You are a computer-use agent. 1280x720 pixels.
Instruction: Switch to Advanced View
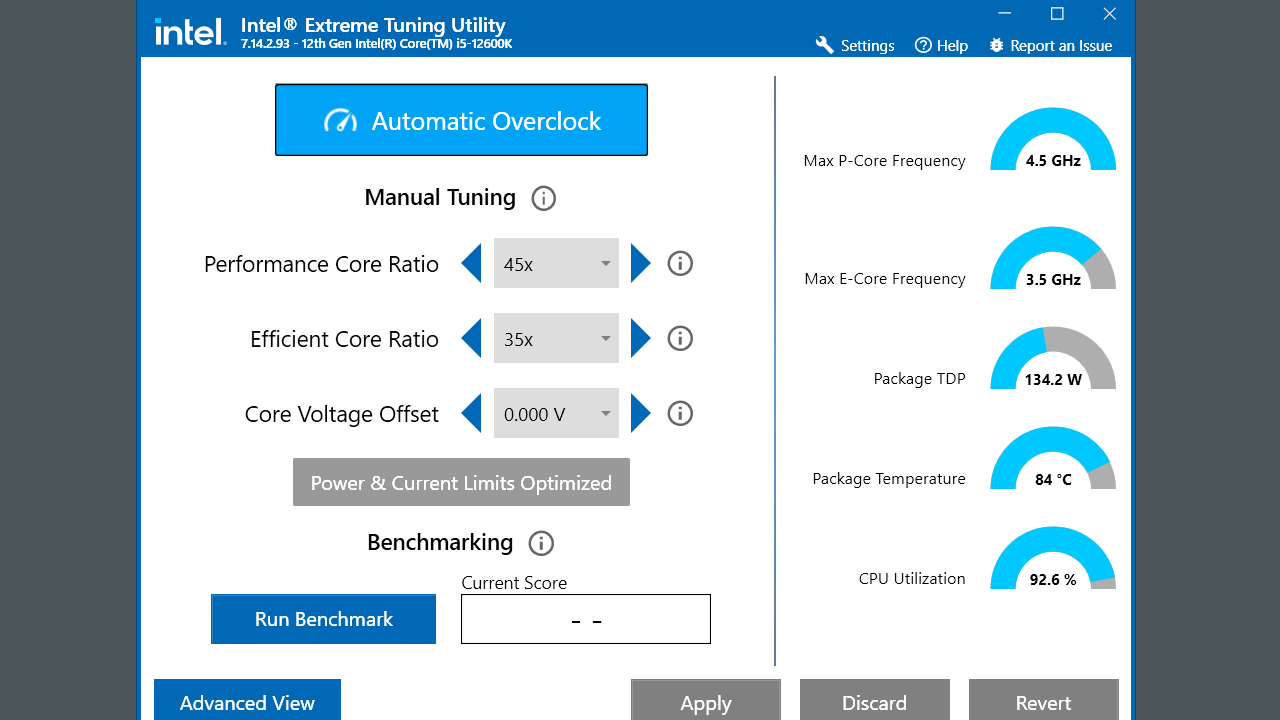(247, 700)
